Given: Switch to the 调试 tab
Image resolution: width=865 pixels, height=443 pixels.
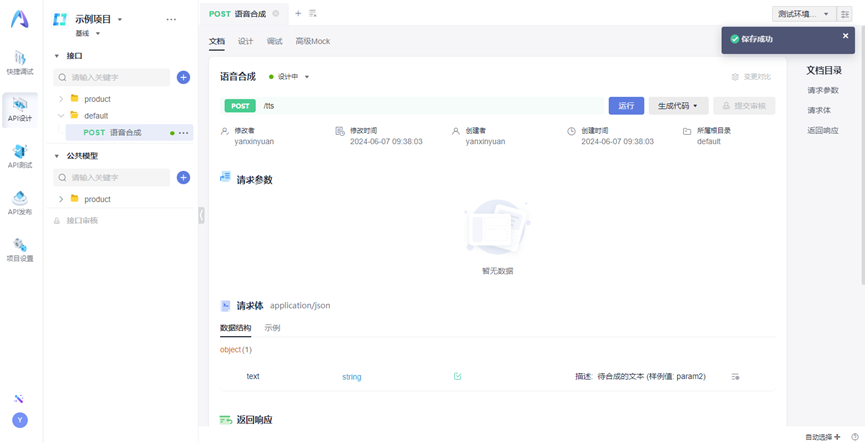Looking at the screenshot, I should tap(274, 41).
